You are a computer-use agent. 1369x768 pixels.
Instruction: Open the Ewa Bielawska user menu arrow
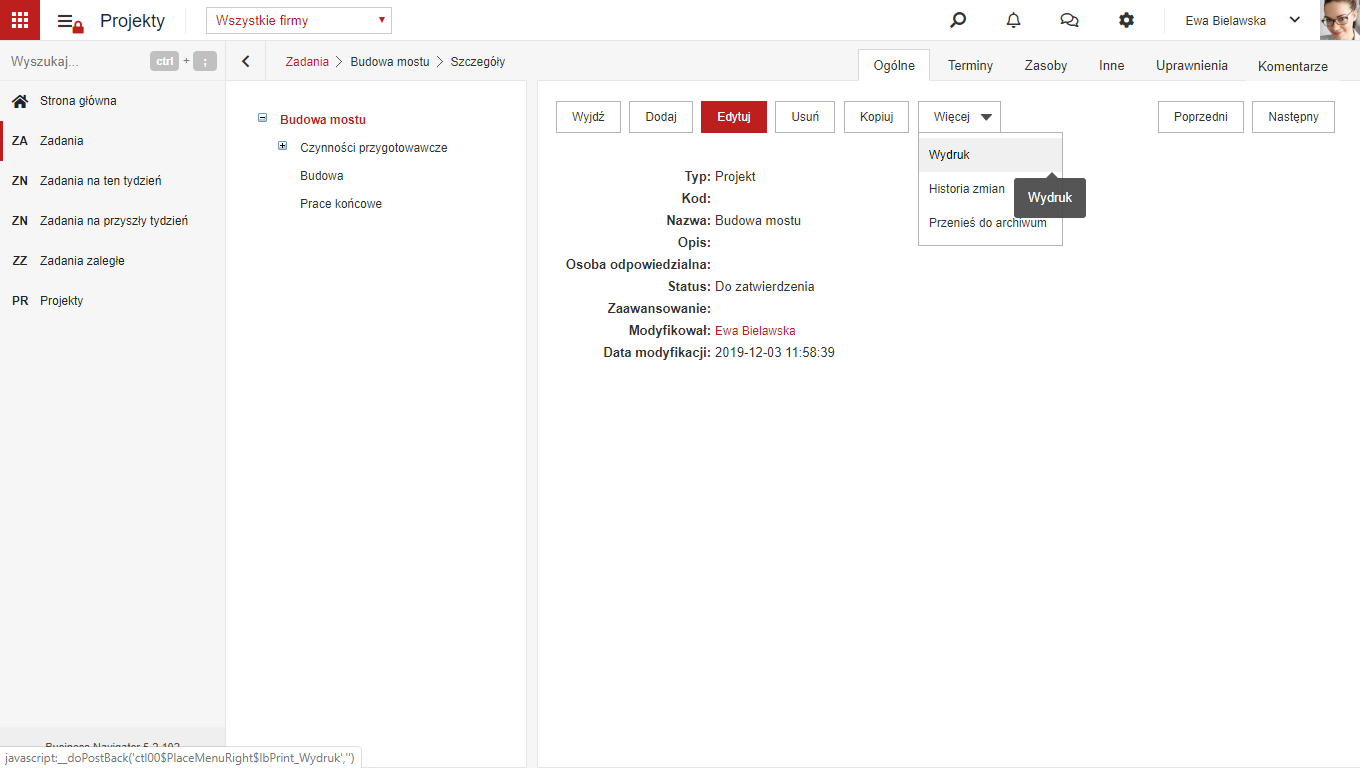[1295, 20]
